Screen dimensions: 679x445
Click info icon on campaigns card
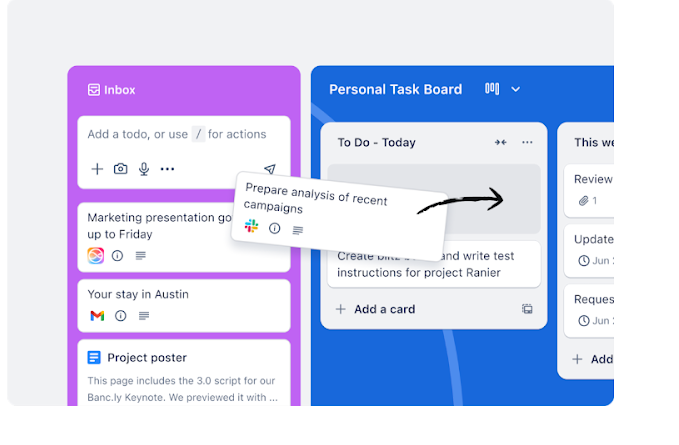tap(275, 228)
